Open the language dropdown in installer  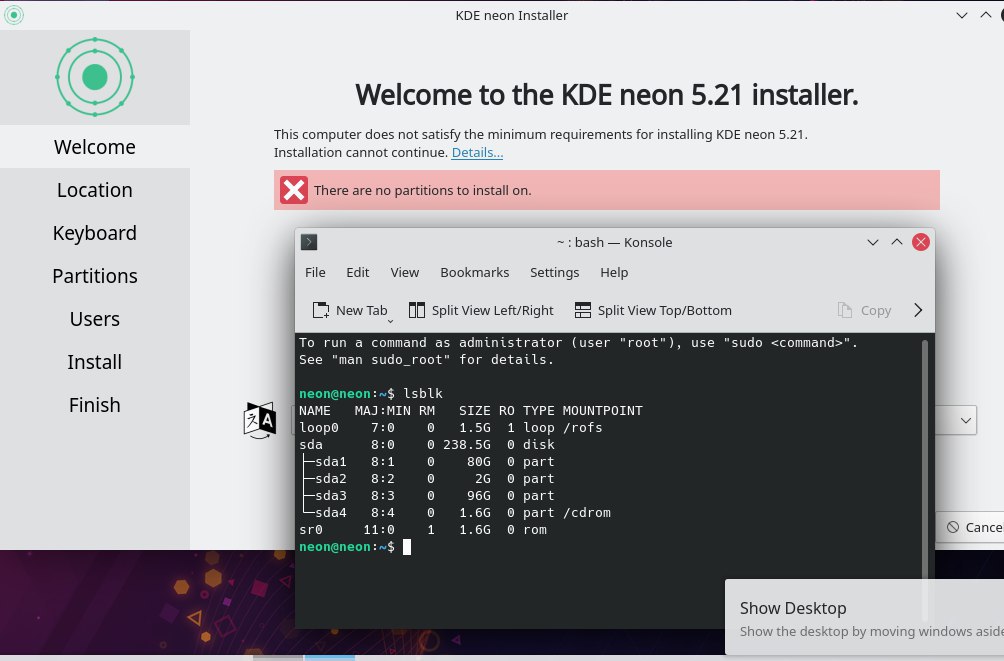pyautogui.click(x=966, y=421)
